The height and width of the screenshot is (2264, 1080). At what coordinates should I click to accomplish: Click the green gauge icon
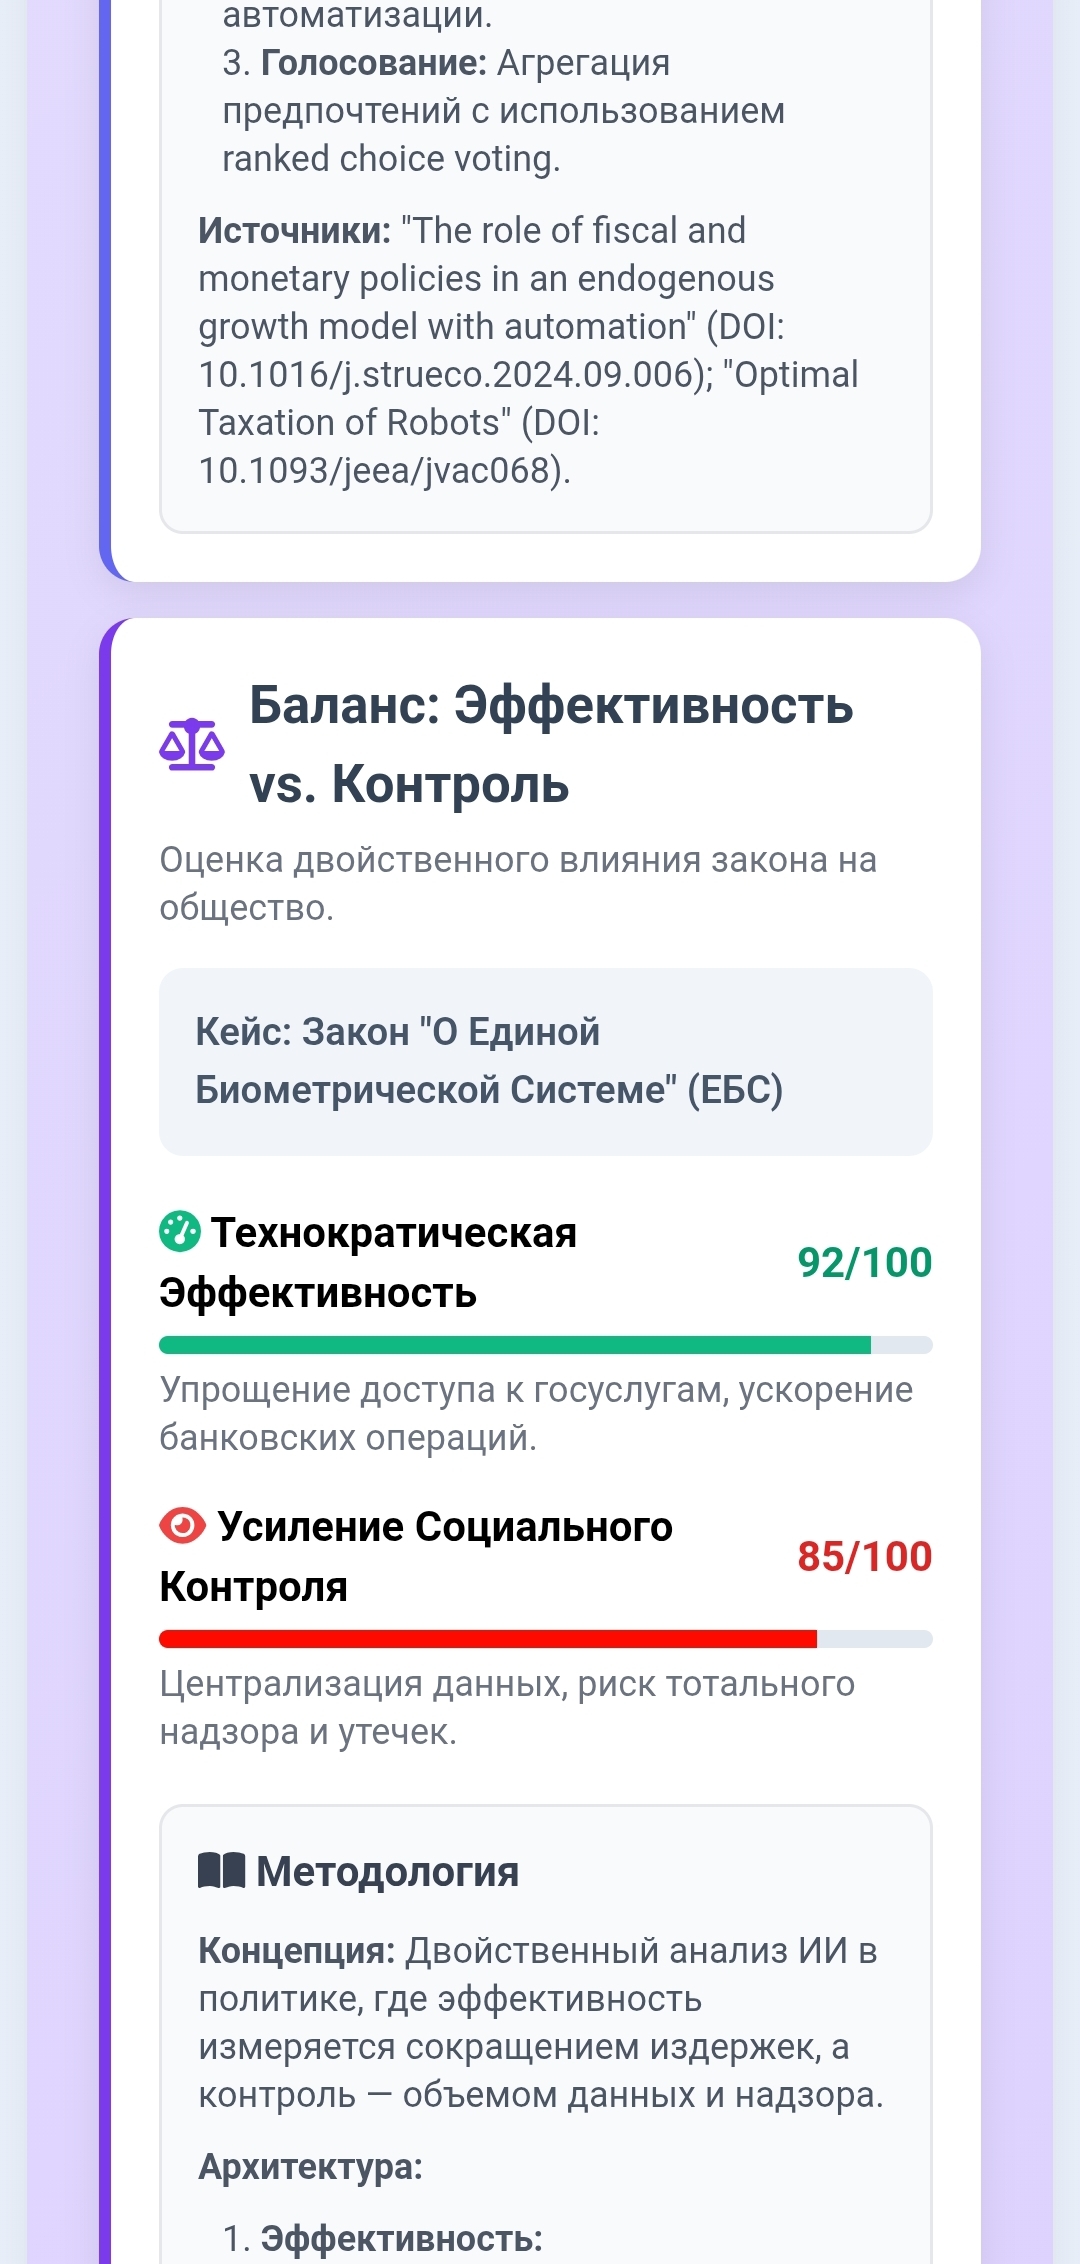click(x=180, y=1232)
